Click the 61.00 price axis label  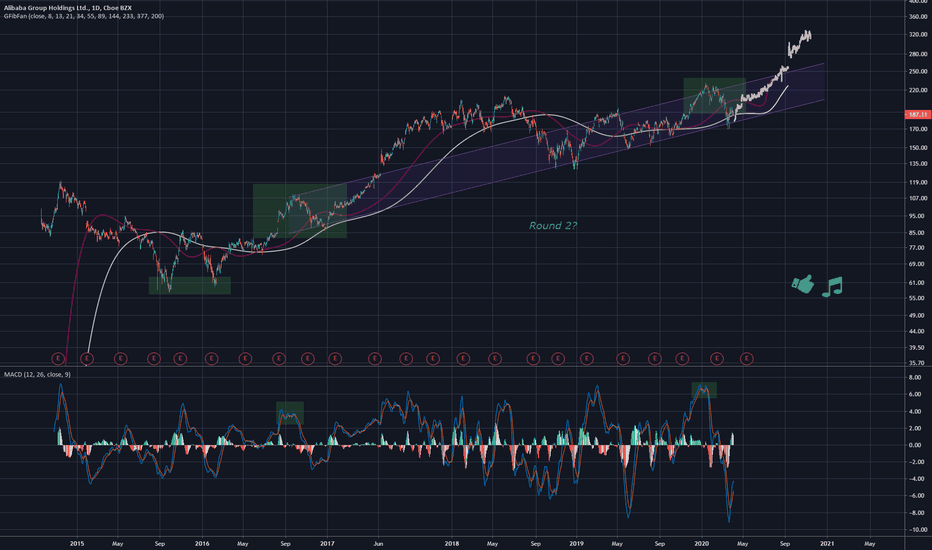pos(917,283)
